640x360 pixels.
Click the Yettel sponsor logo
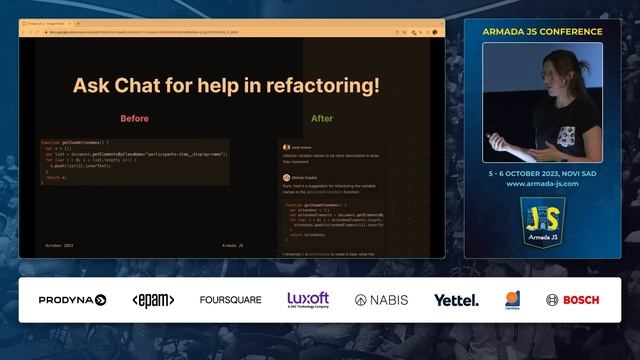pos(456,300)
